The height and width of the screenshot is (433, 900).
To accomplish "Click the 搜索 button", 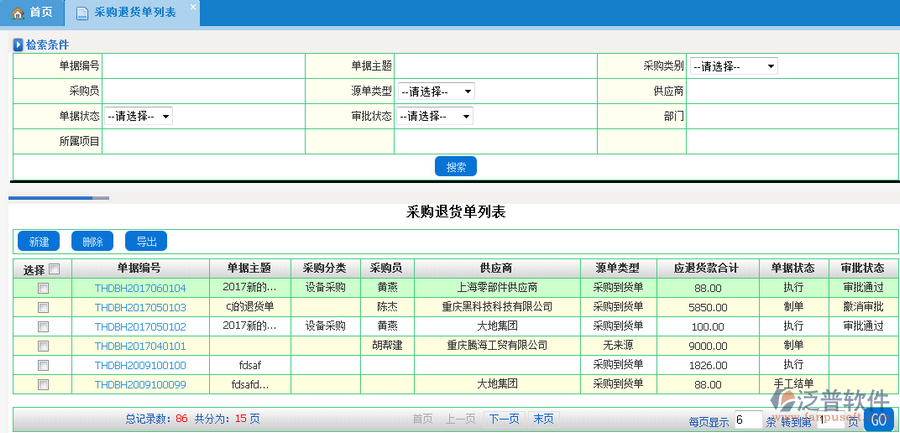I will click(456, 167).
